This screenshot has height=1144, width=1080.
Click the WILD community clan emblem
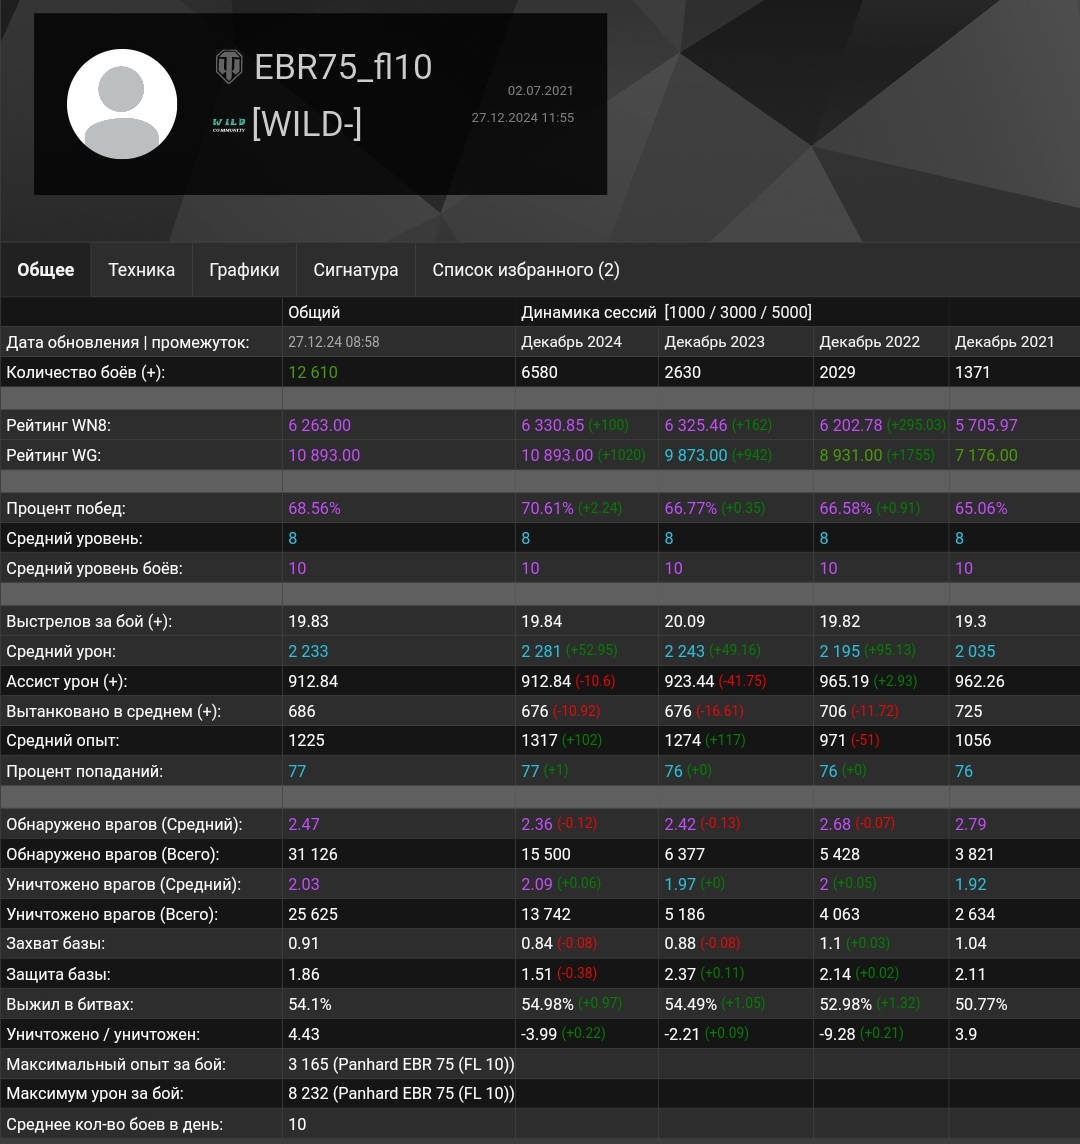[x=229, y=125]
